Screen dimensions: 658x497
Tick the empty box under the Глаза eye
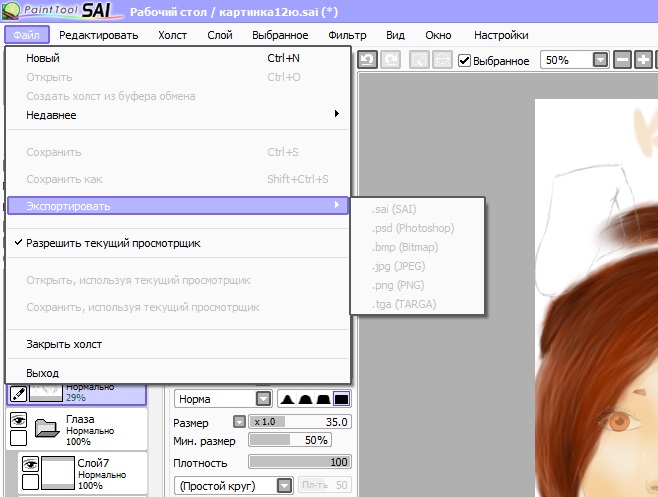(x=18, y=438)
